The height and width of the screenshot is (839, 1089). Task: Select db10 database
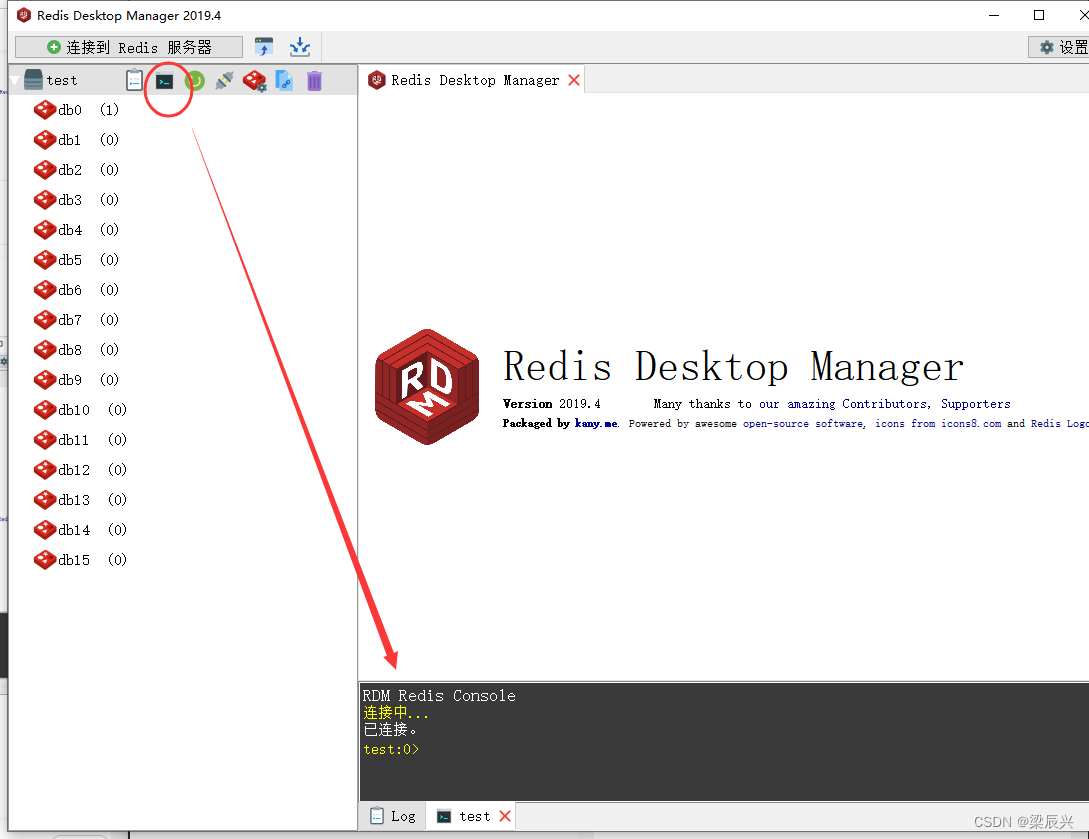point(81,410)
